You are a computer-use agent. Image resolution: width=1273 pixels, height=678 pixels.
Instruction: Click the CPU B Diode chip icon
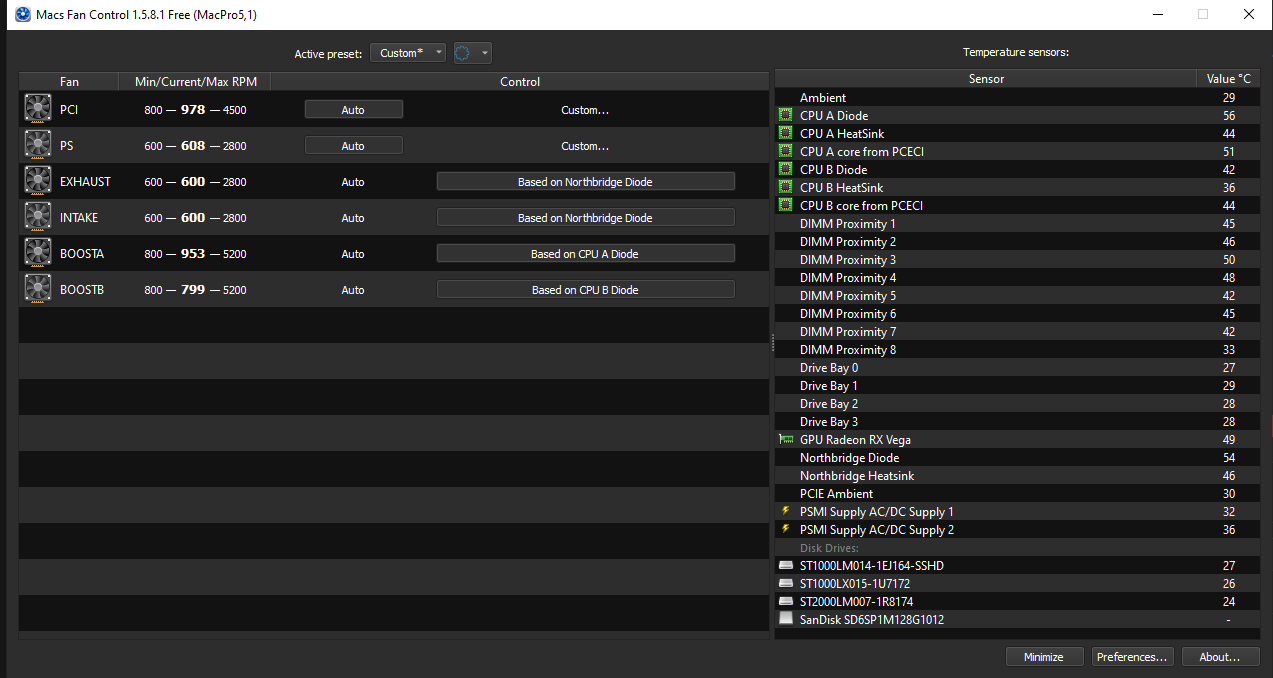785,170
